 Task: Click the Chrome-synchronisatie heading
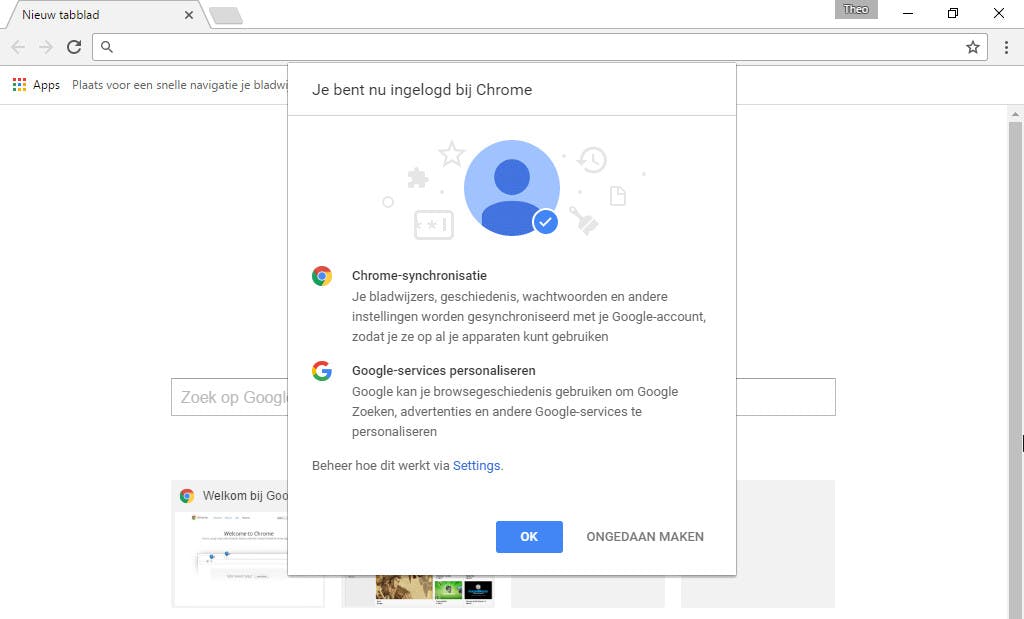[419, 276]
